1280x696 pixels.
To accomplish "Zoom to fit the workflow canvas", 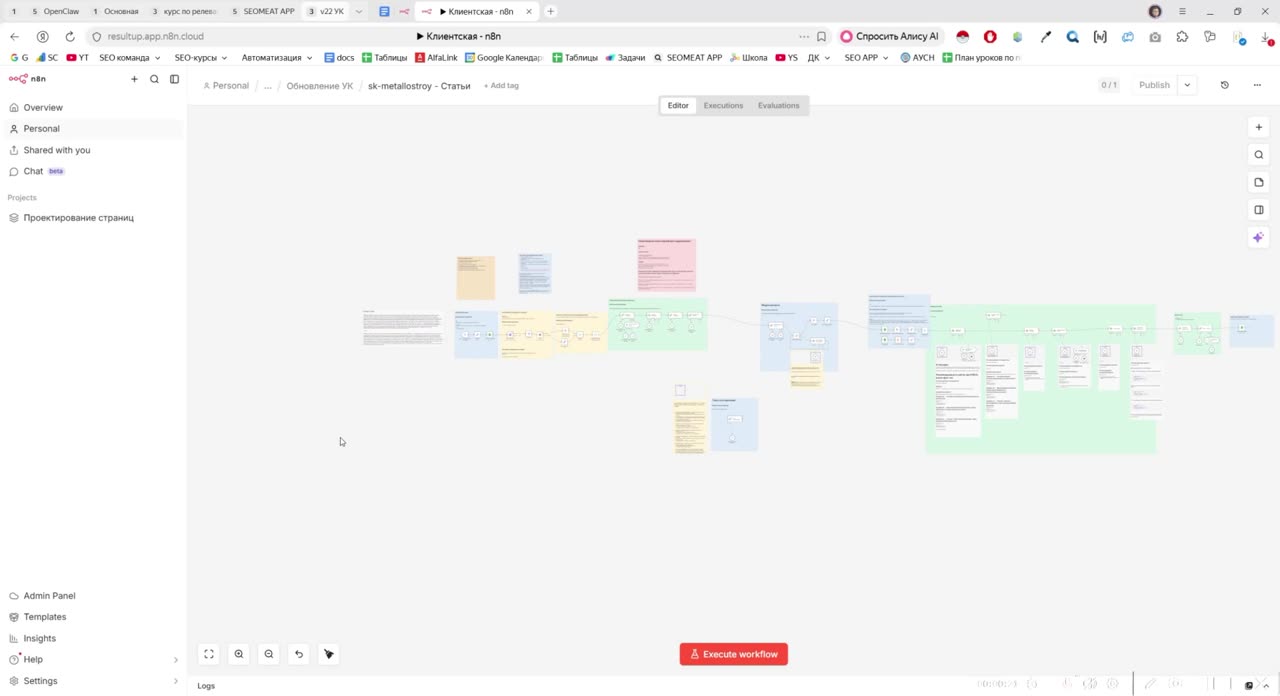I will tap(209, 654).
